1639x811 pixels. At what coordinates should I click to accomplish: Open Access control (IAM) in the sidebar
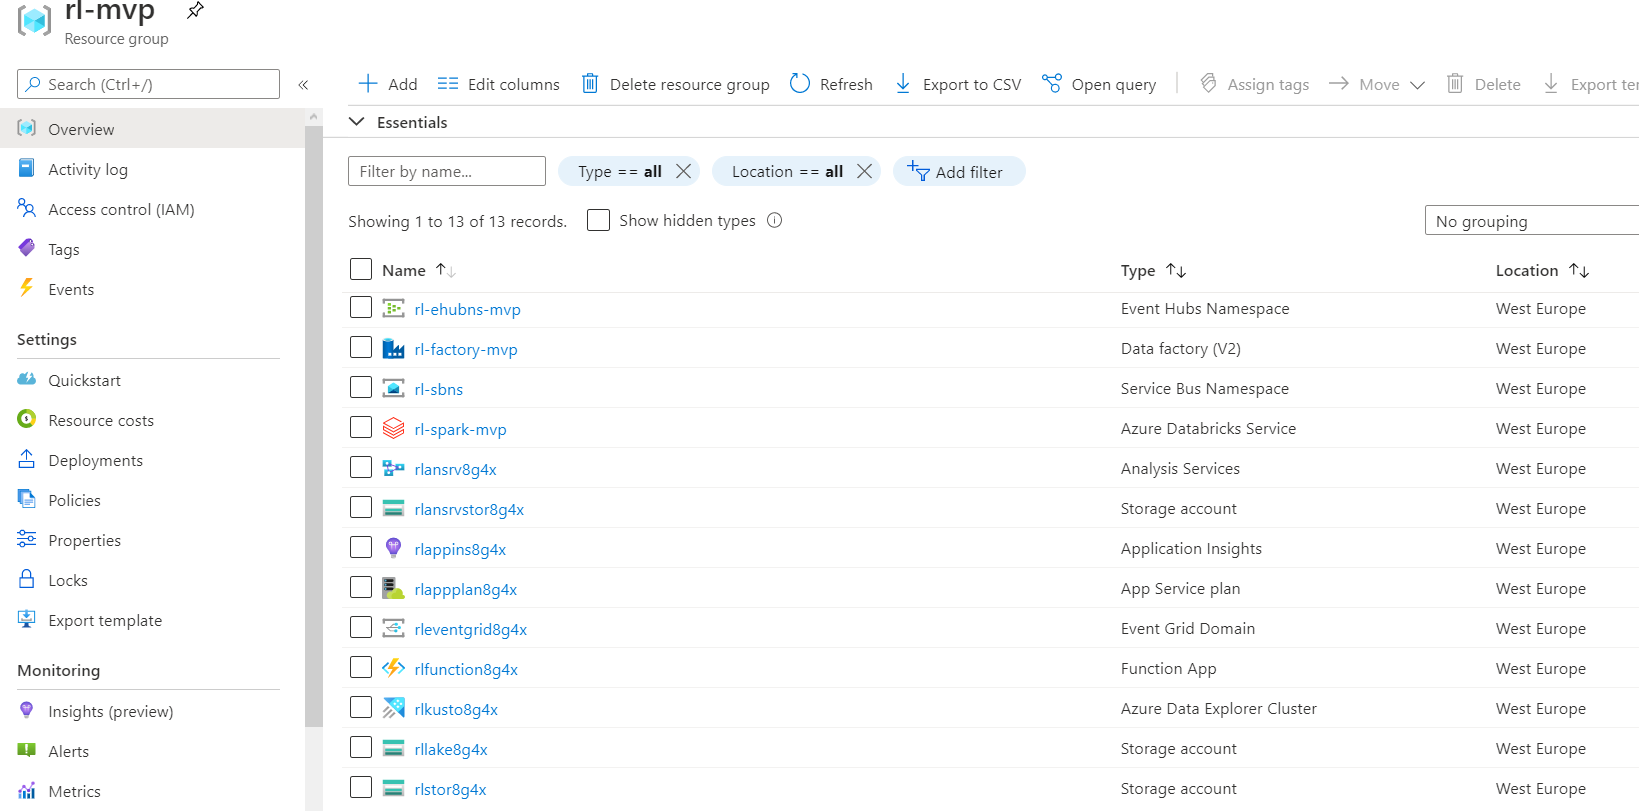tap(121, 209)
